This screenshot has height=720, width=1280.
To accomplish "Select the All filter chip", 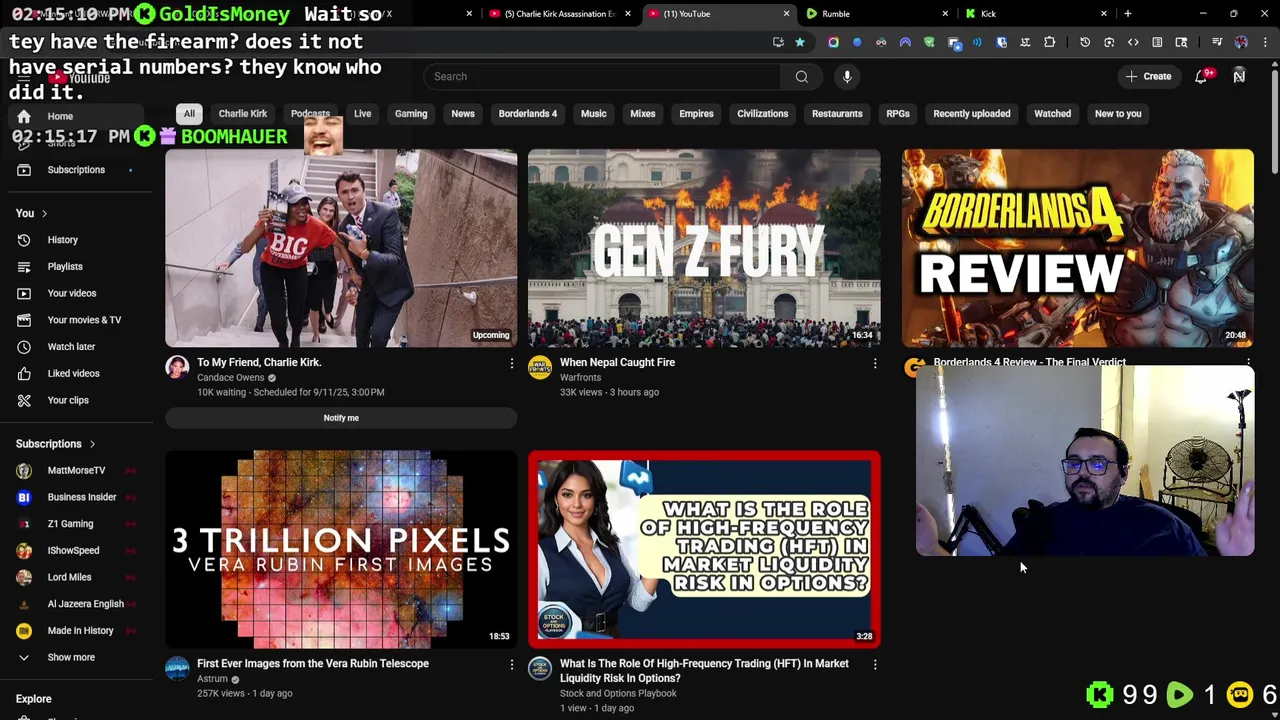I will click(189, 114).
